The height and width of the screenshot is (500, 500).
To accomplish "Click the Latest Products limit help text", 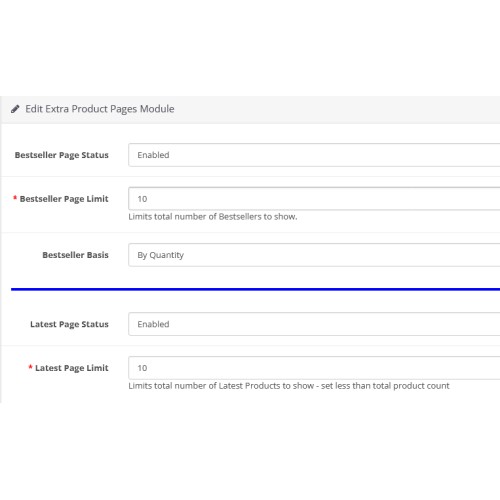I will pos(289,386).
